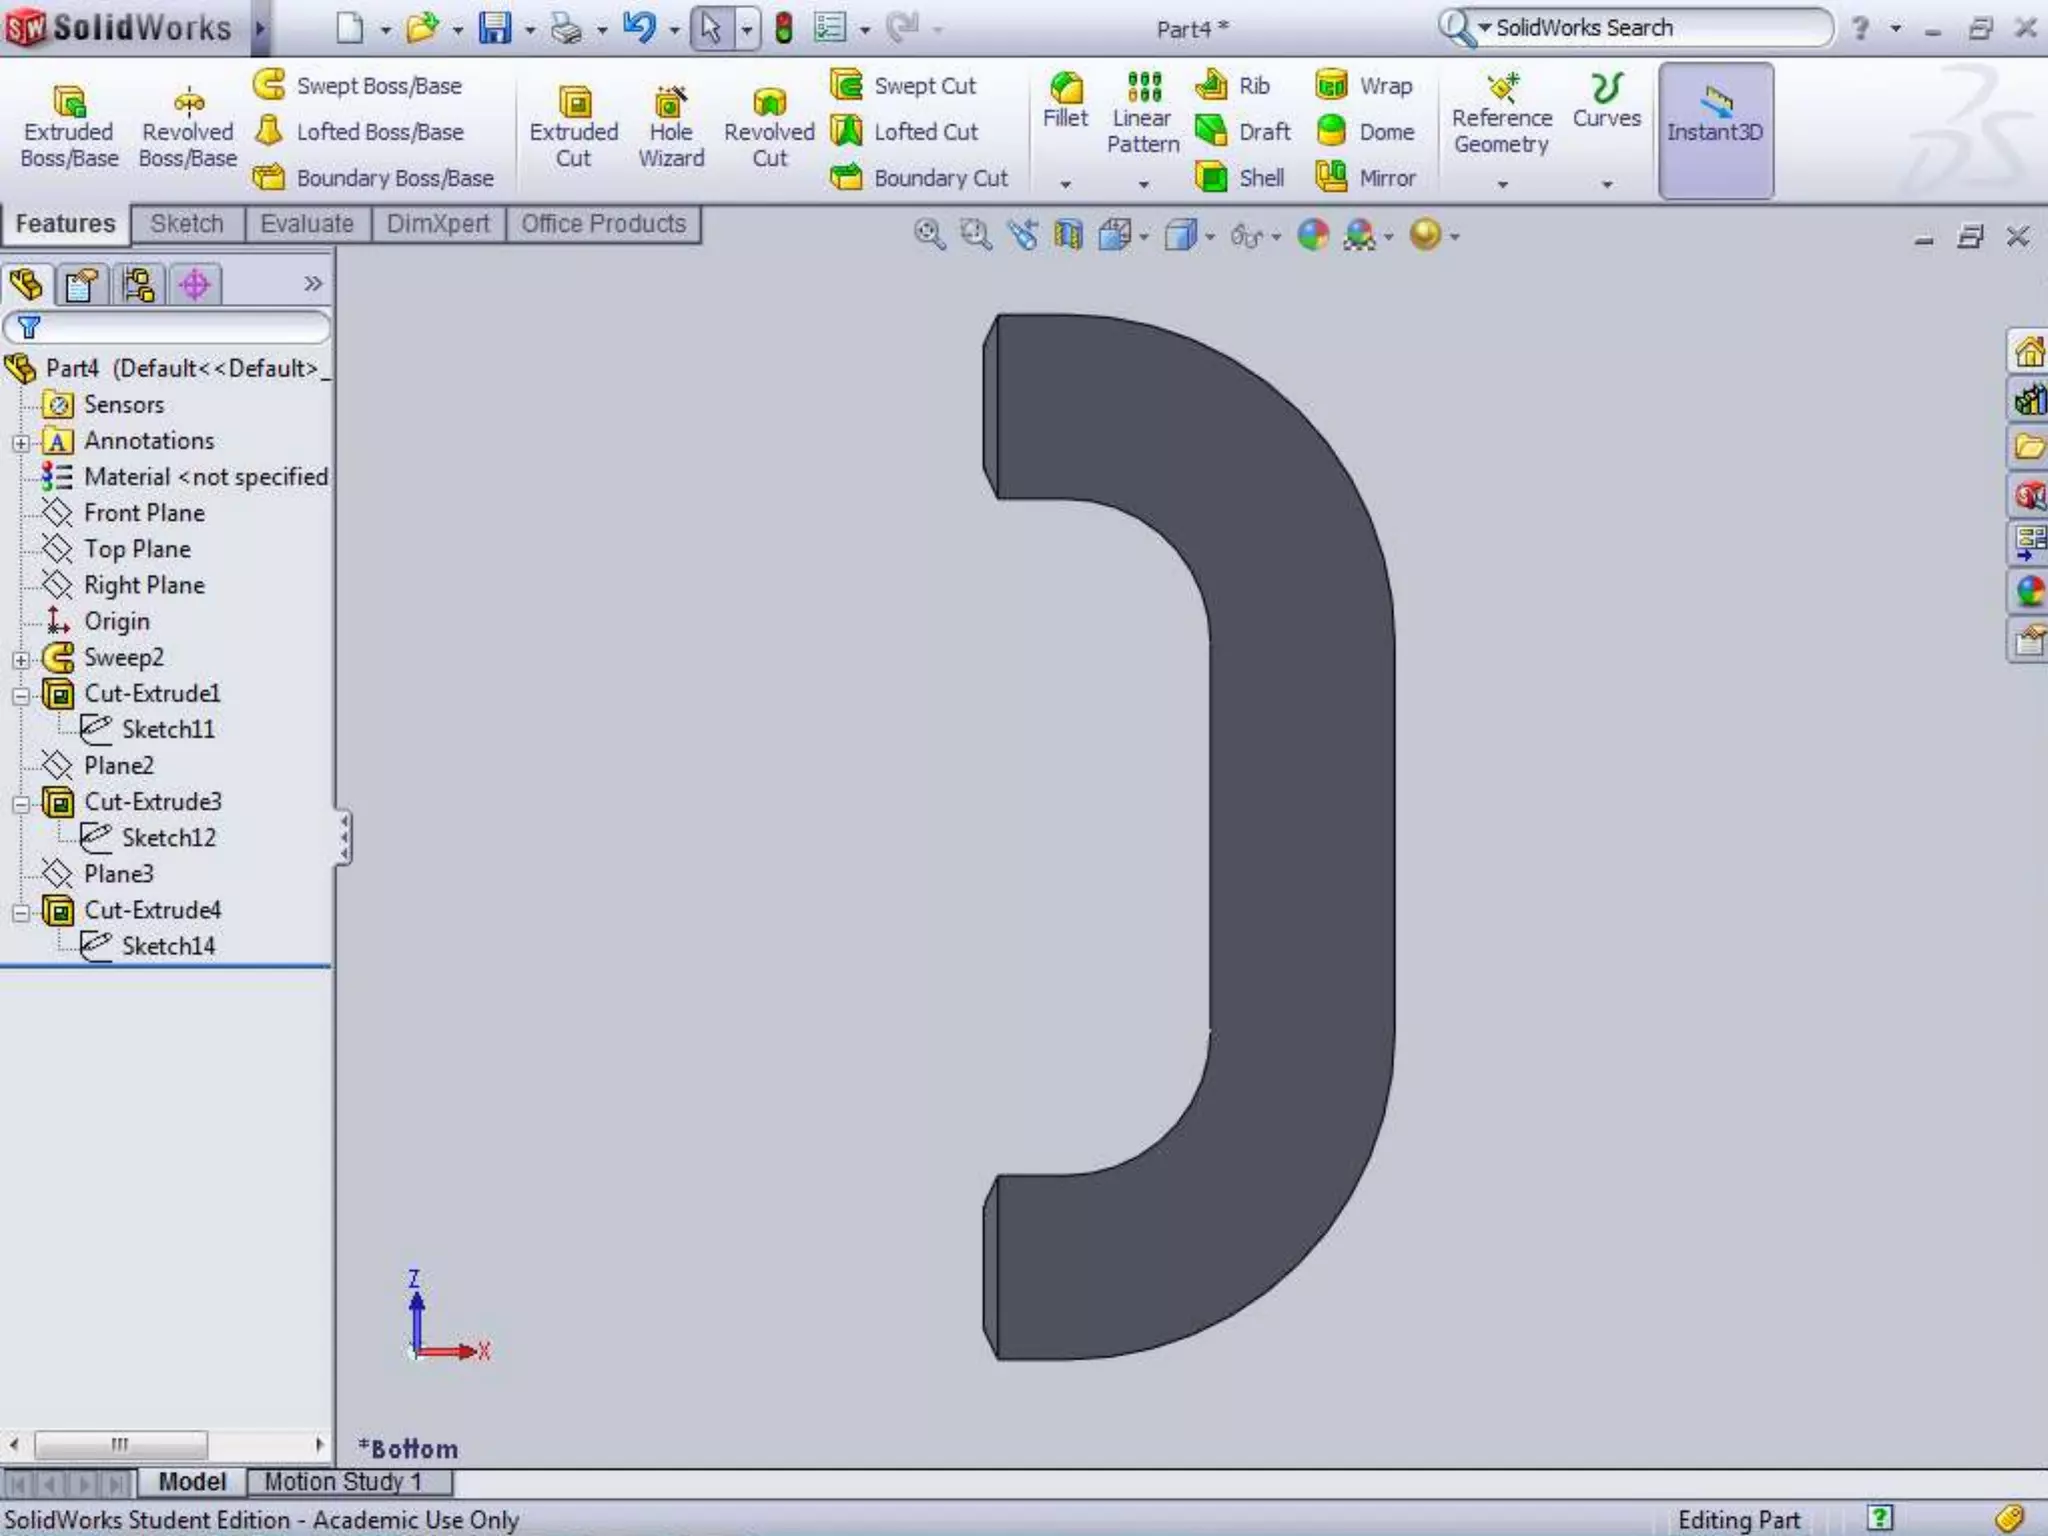2048x1536 pixels.
Task: Select Sketch14 in the feature tree
Action: (167, 946)
